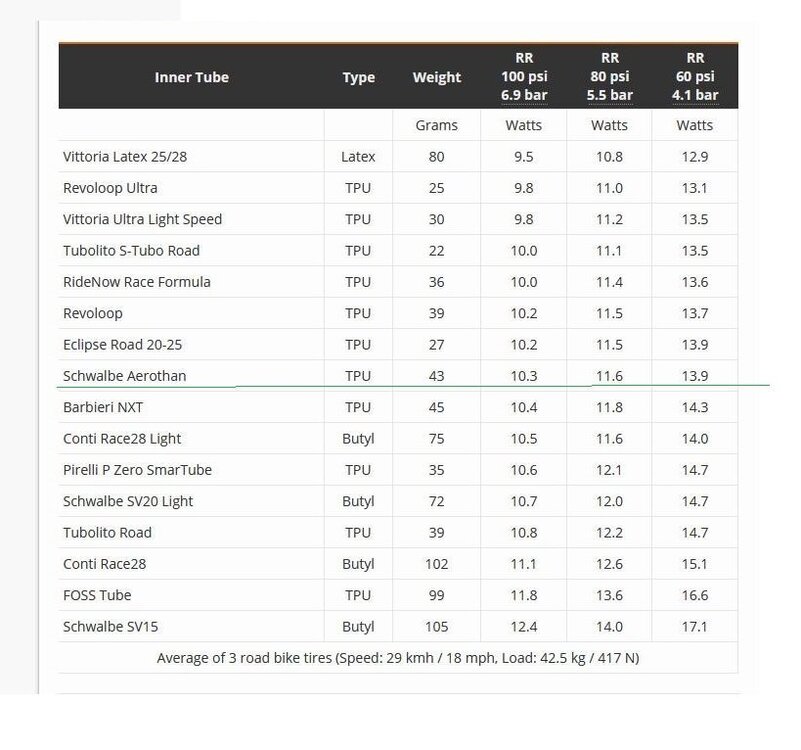
Task: Select the RR 100 psi column header
Action: coord(524,77)
